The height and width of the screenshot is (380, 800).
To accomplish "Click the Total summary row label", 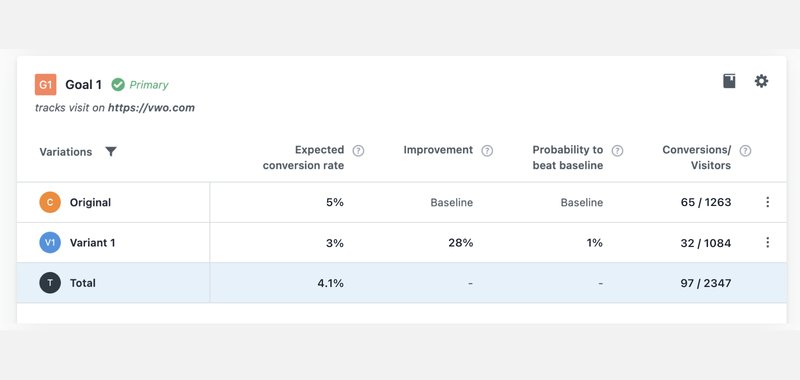I will [83, 283].
